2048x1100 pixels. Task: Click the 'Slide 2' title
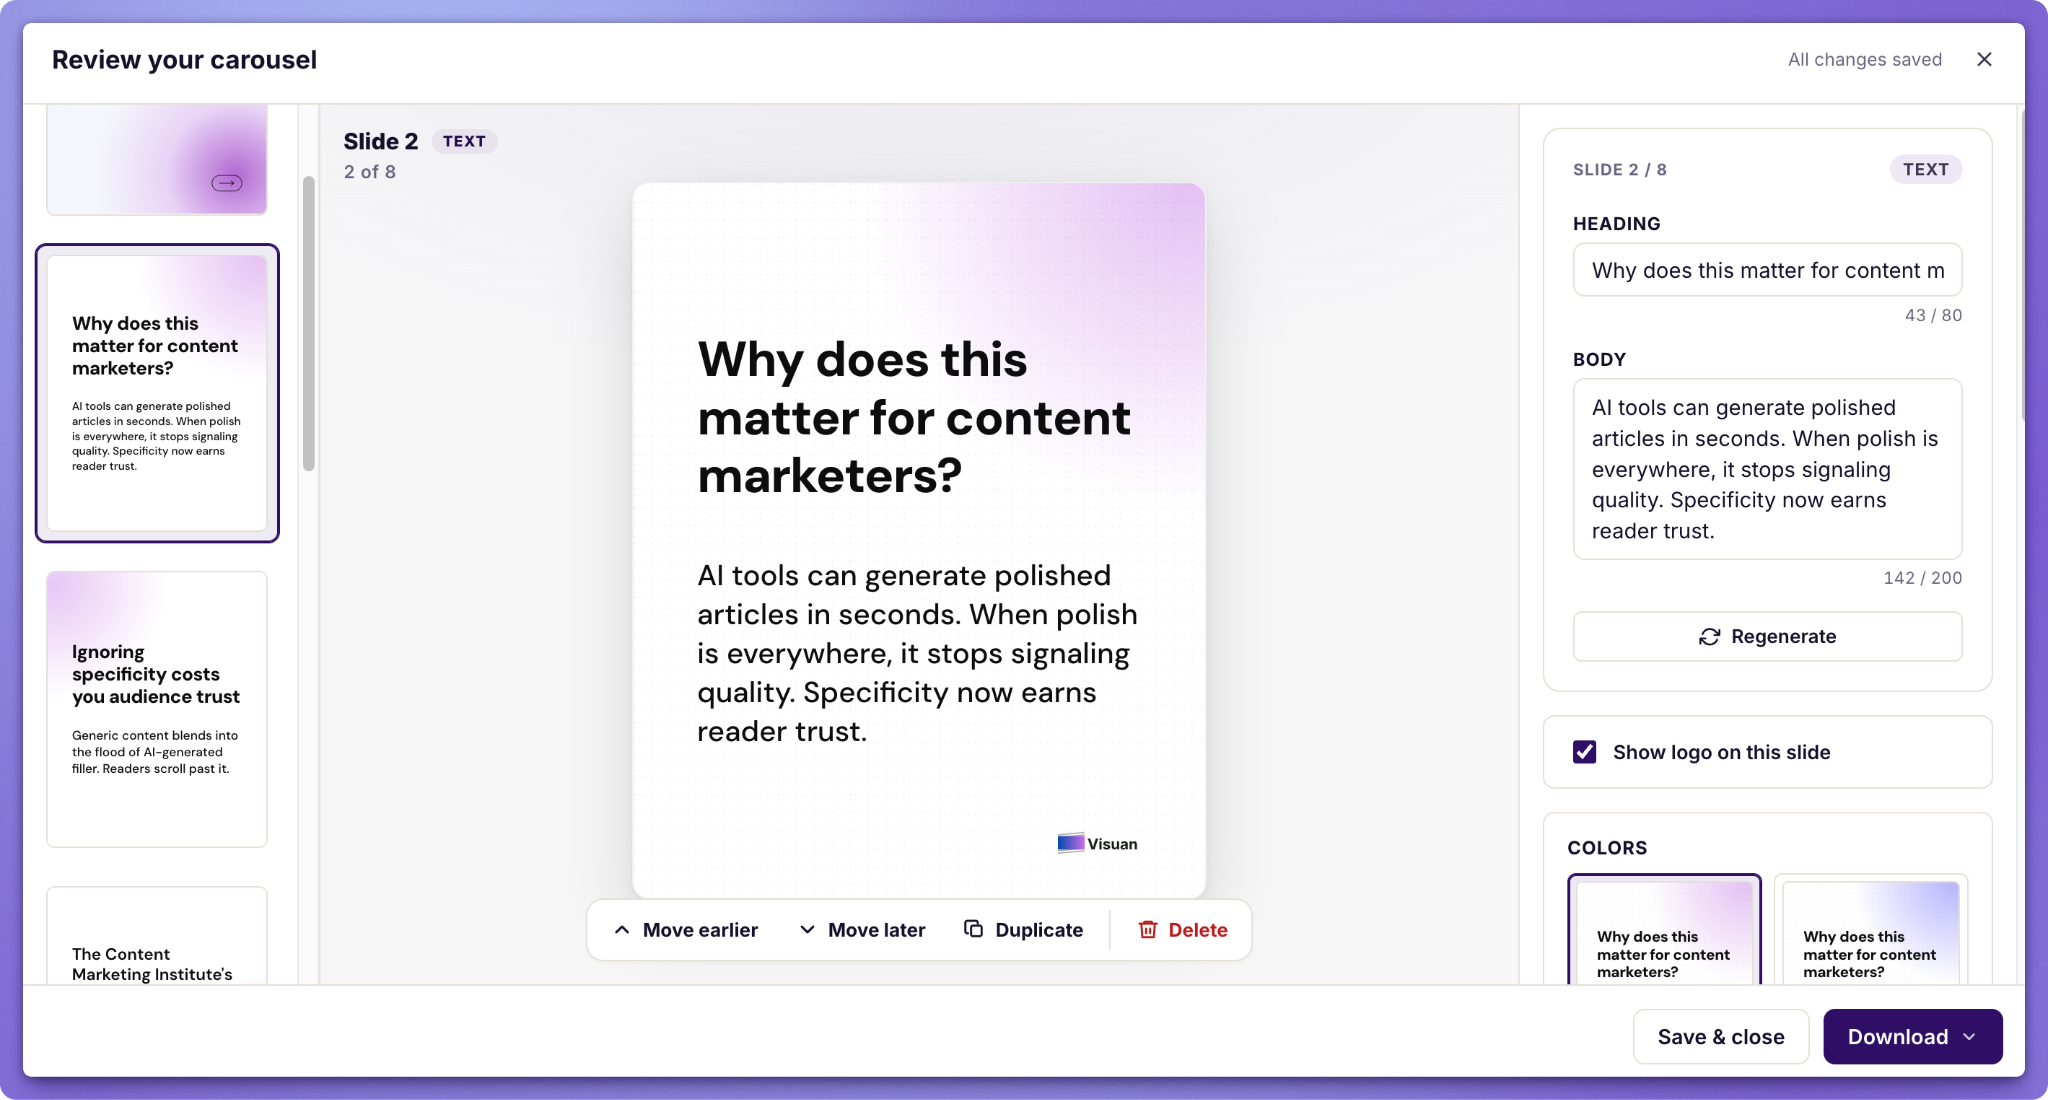(x=381, y=141)
